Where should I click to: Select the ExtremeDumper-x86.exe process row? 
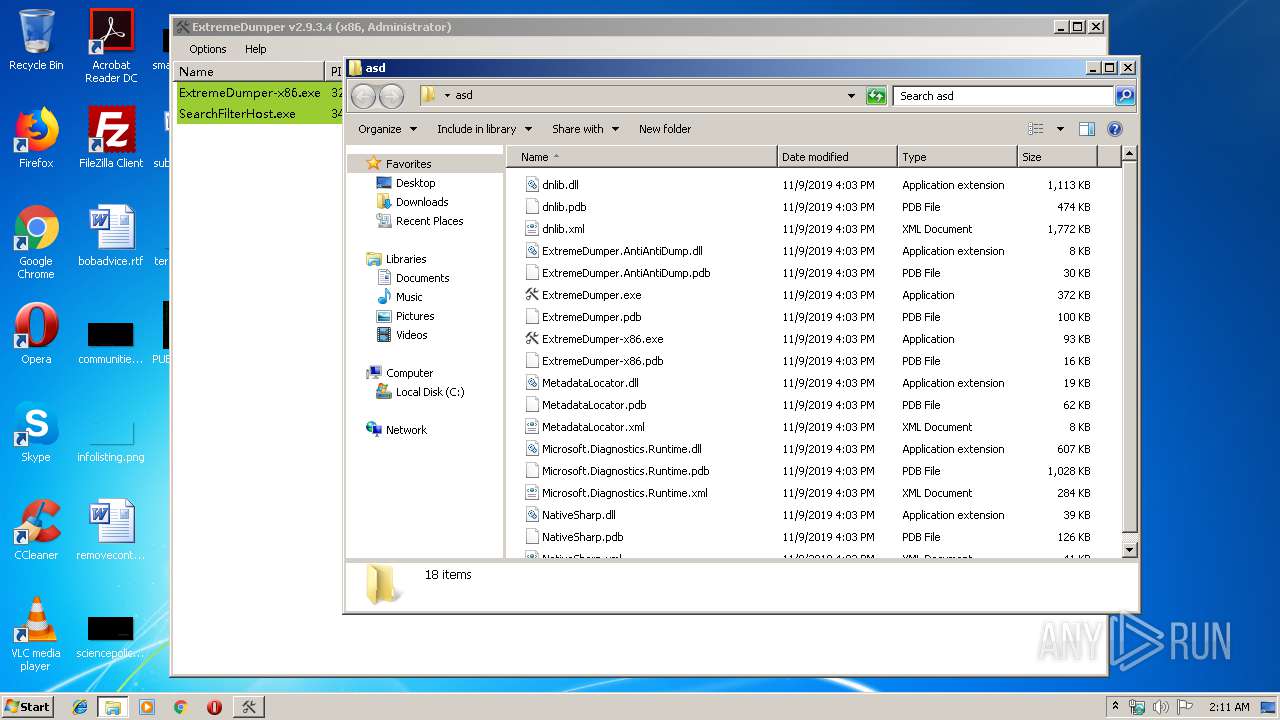[x=259, y=93]
